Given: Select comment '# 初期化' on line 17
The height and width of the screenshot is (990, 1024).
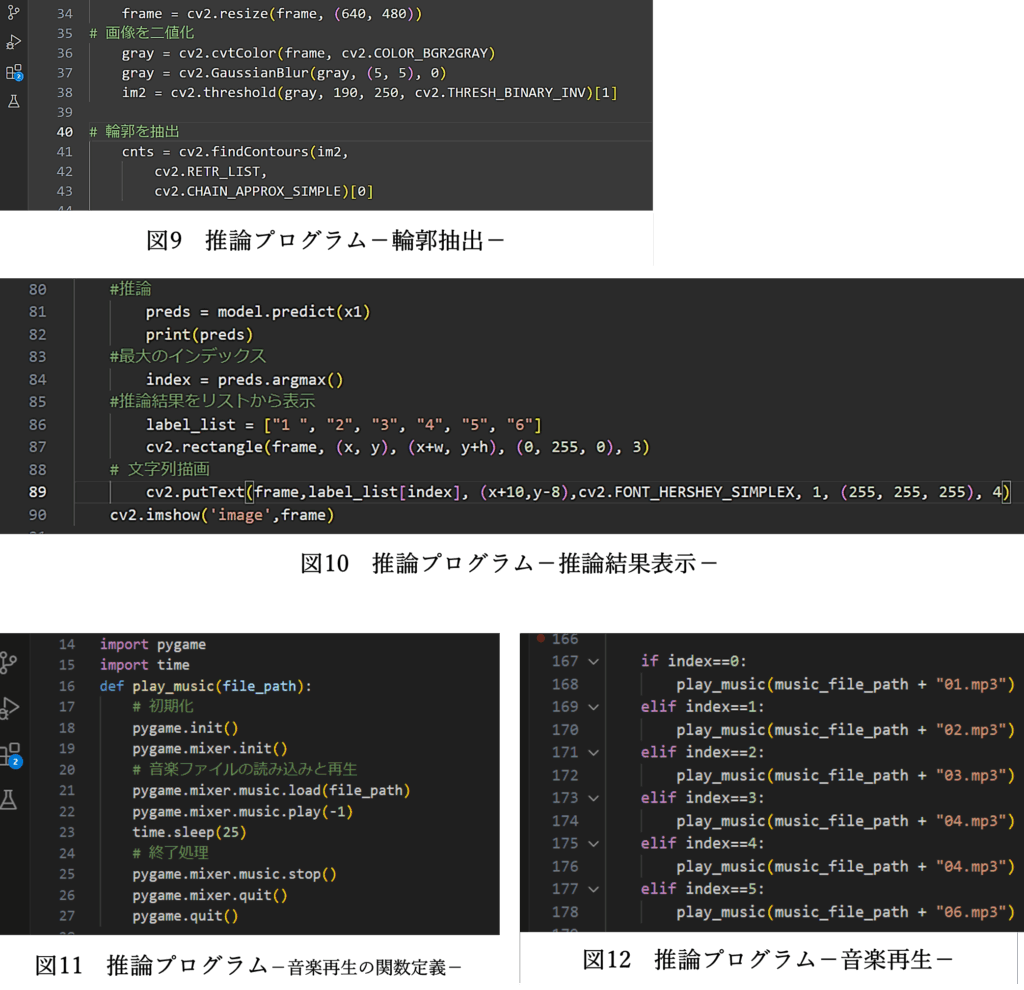Looking at the screenshot, I should pos(163,707).
